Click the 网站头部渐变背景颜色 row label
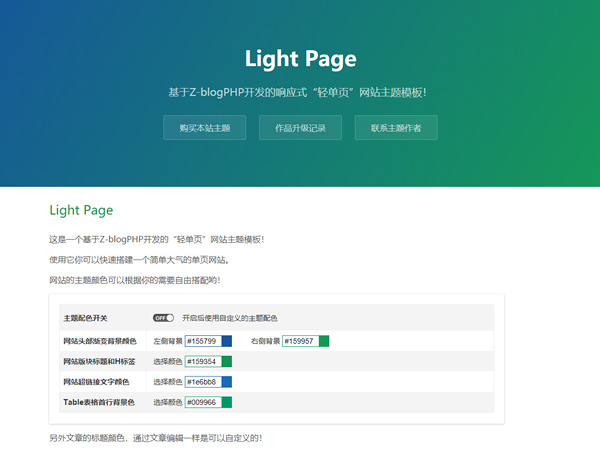The image size is (600, 450). tap(99, 341)
